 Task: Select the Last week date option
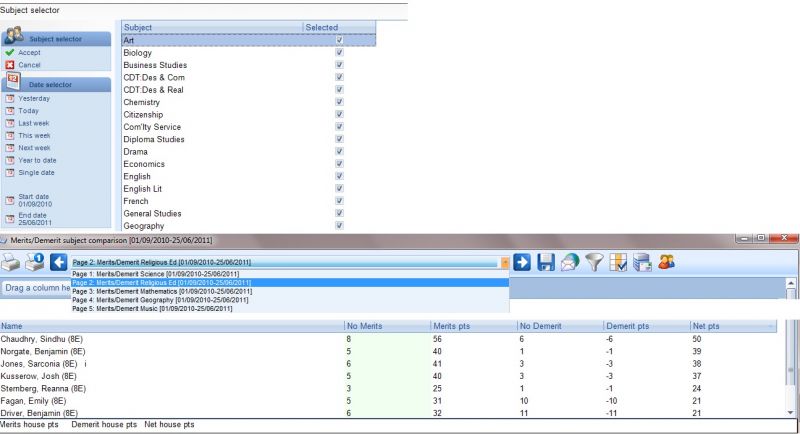click(34, 123)
